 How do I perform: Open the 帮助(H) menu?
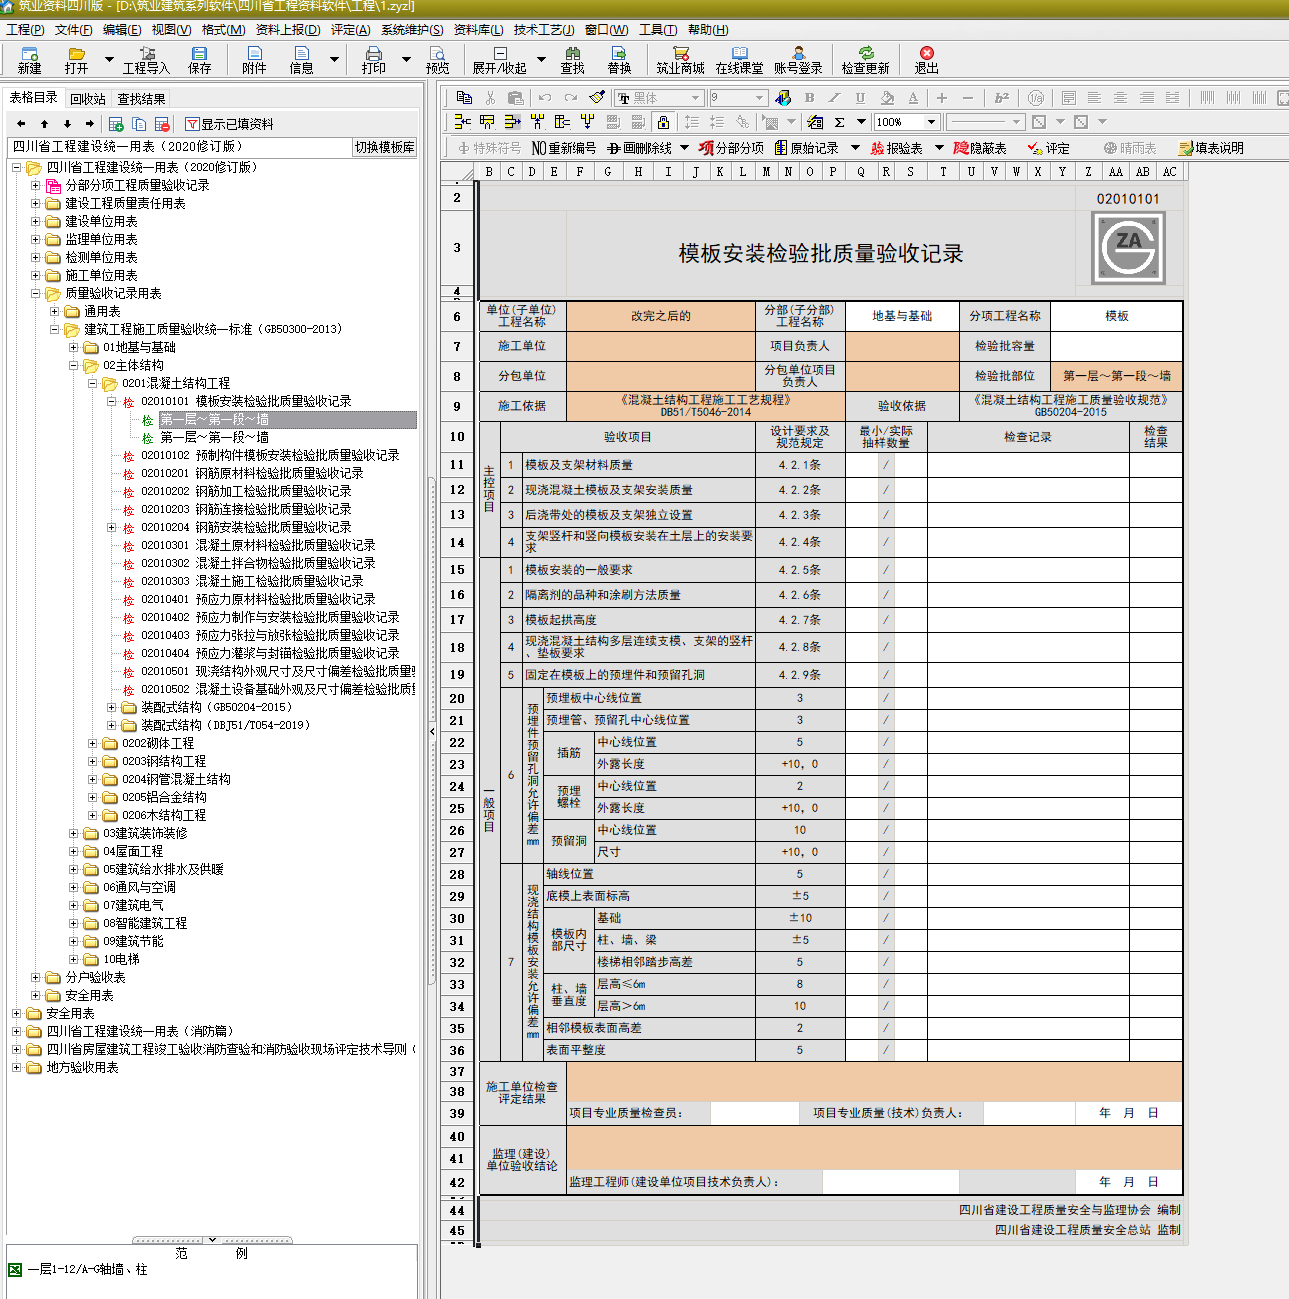[708, 30]
